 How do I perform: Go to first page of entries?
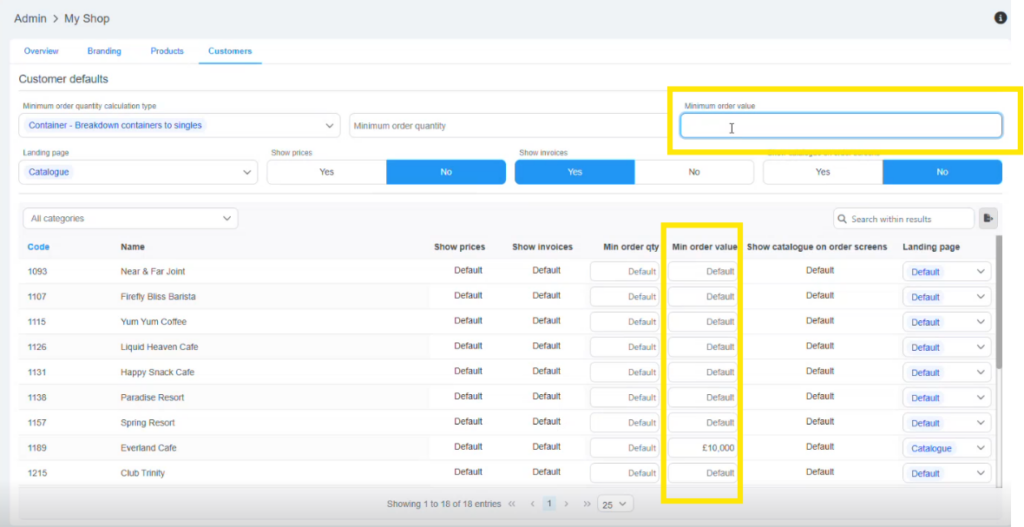point(512,504)
